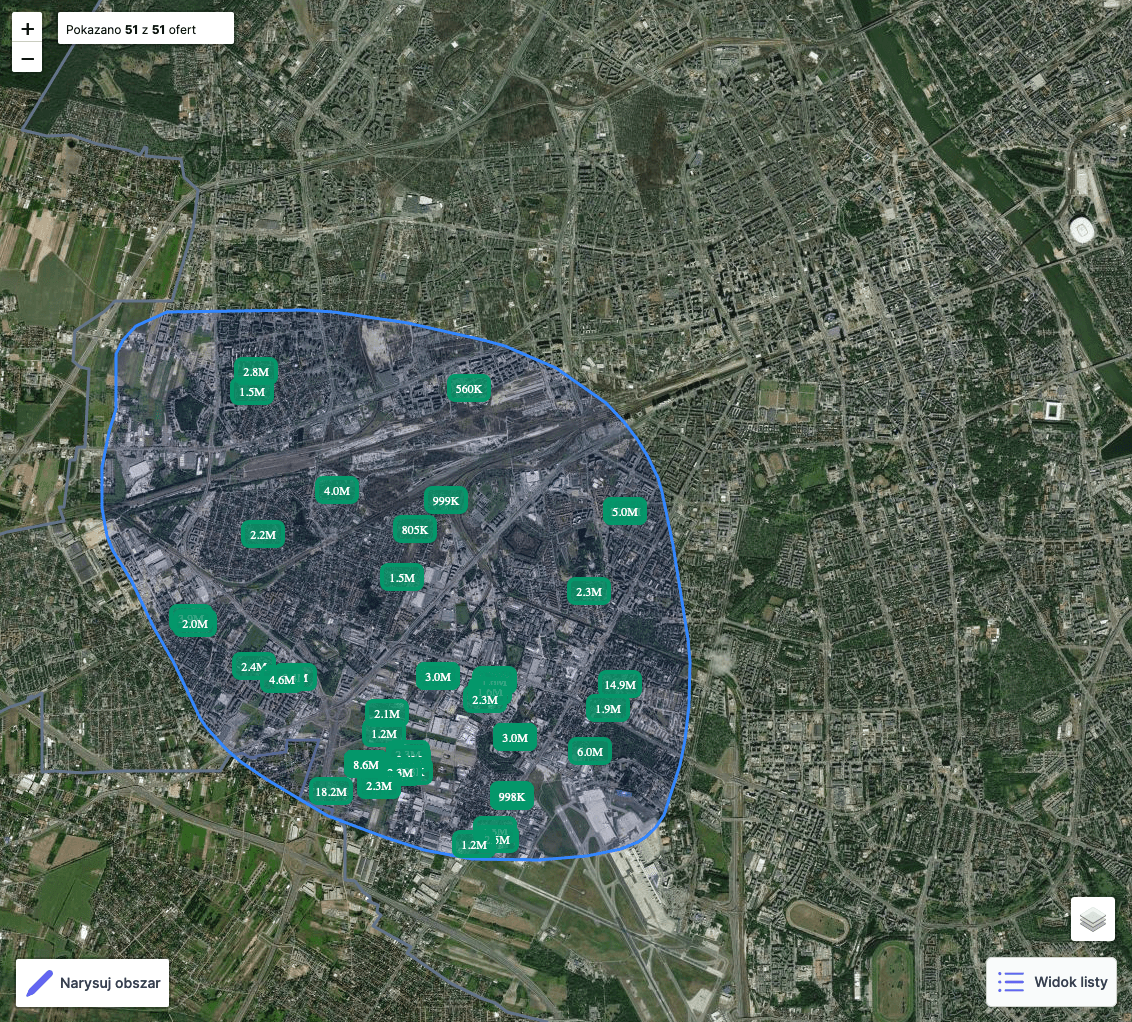Image resolution: width=1132 pixels, height=1022 pixels.
Task: Select the 18.2M price marker
Action: [x=331, y=791]
